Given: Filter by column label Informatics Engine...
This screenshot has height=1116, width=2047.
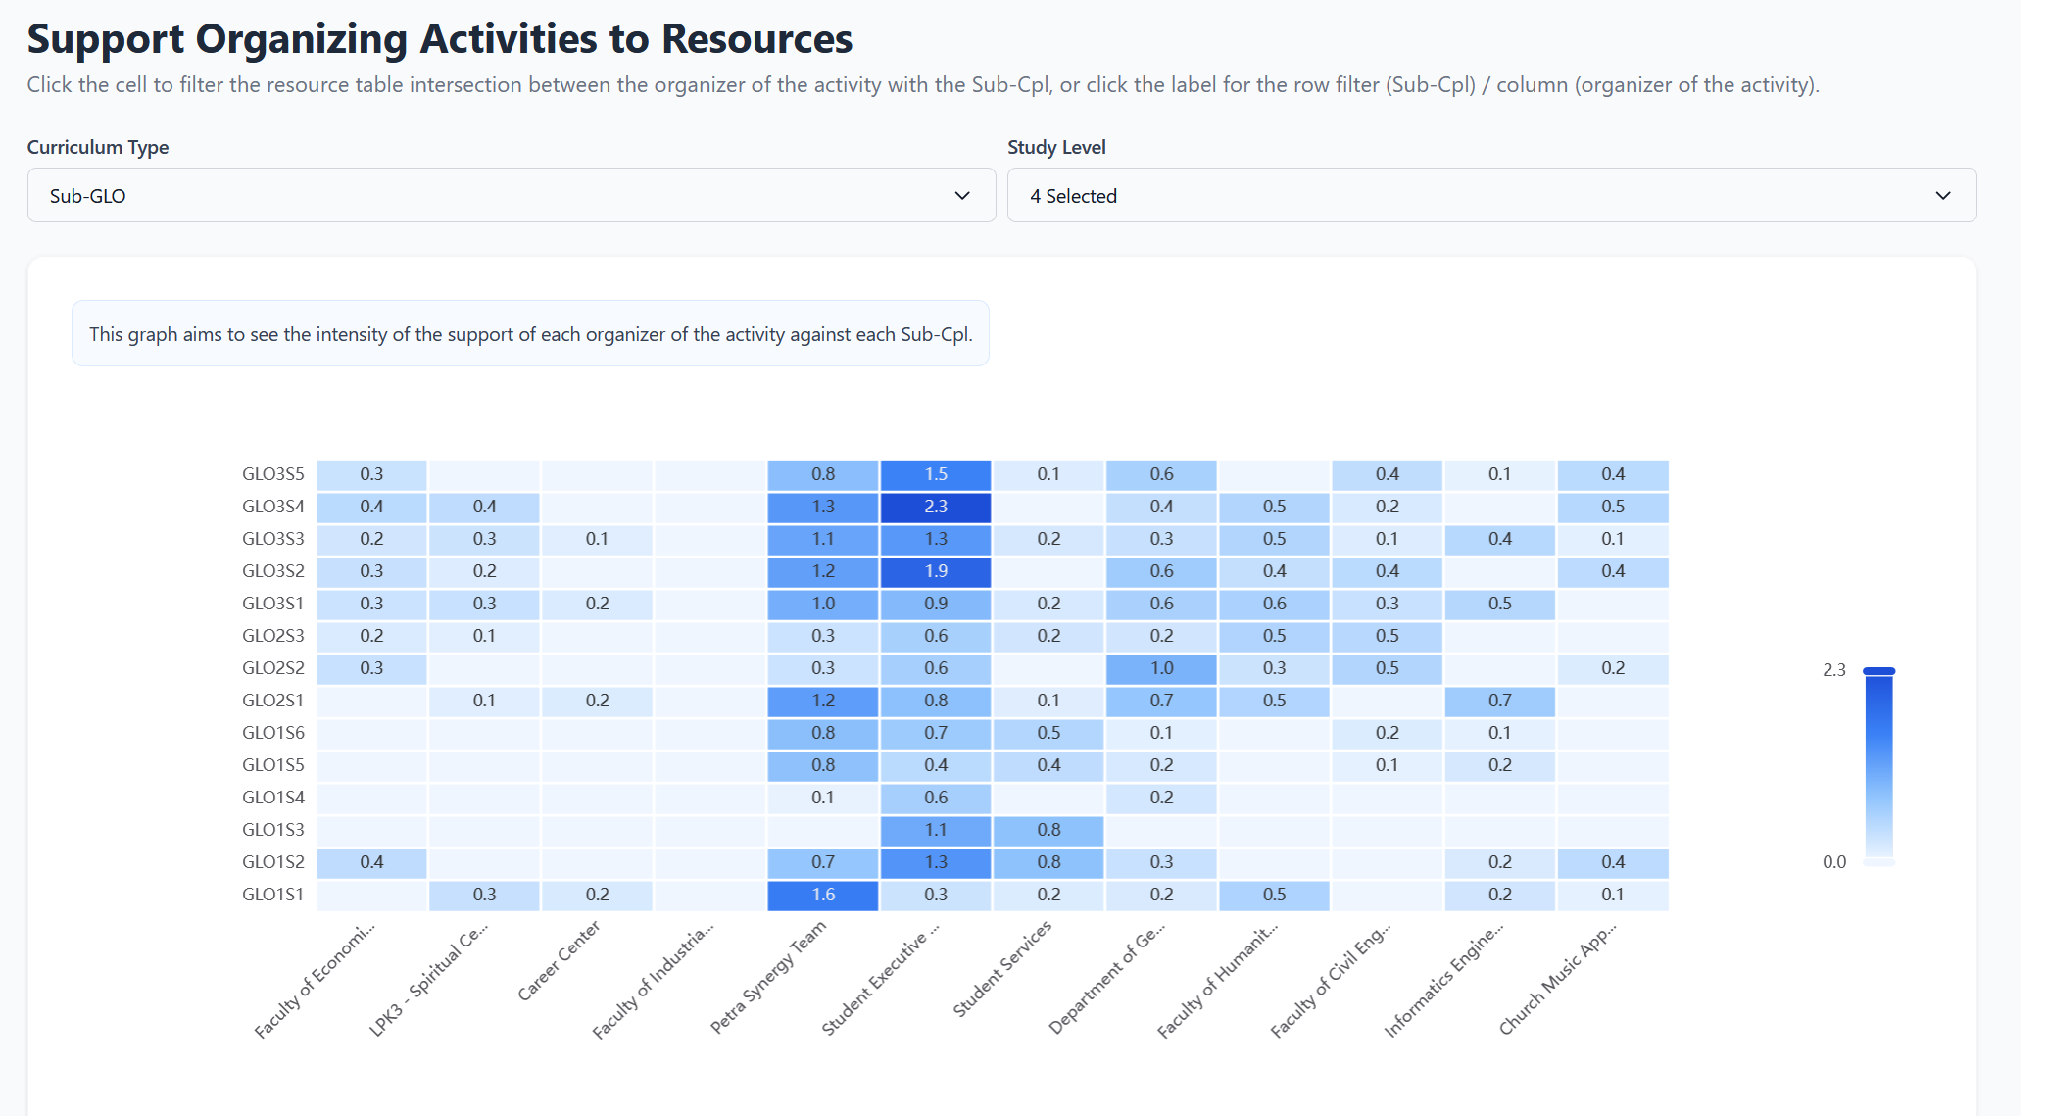Looking at the screenshot, I should [x=1444, y=980].
